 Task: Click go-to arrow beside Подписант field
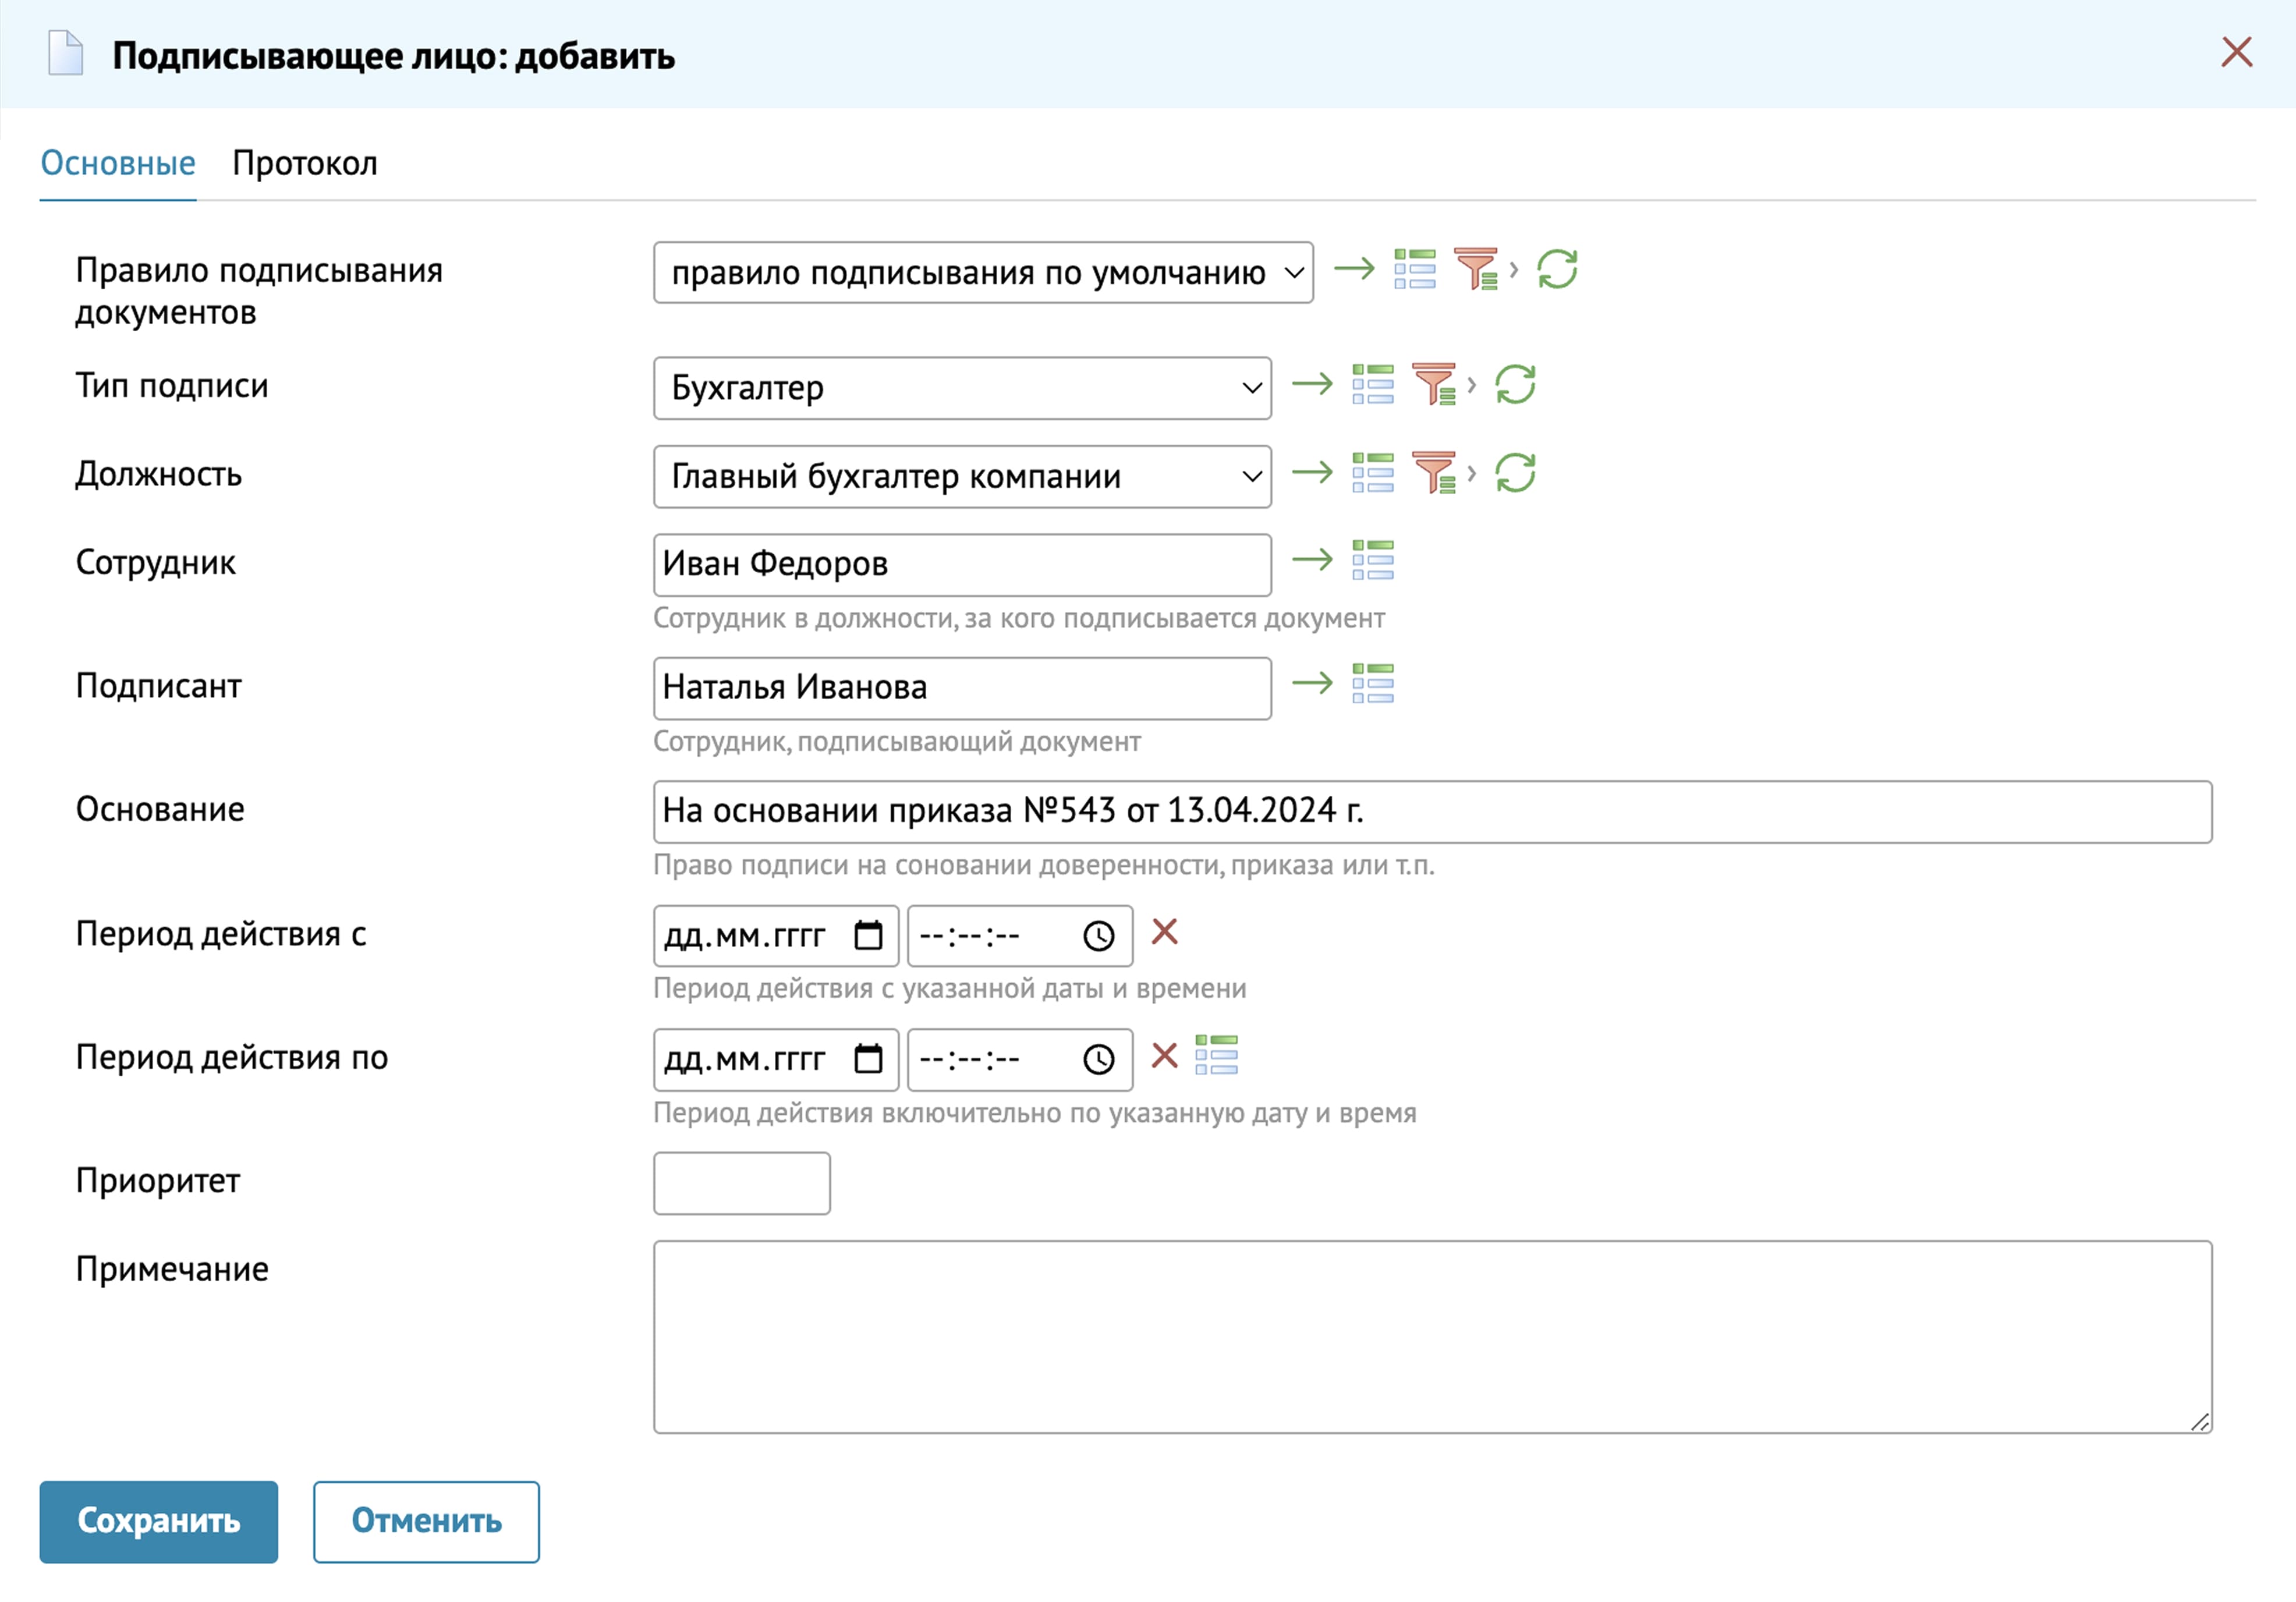tap(1313, 684)
